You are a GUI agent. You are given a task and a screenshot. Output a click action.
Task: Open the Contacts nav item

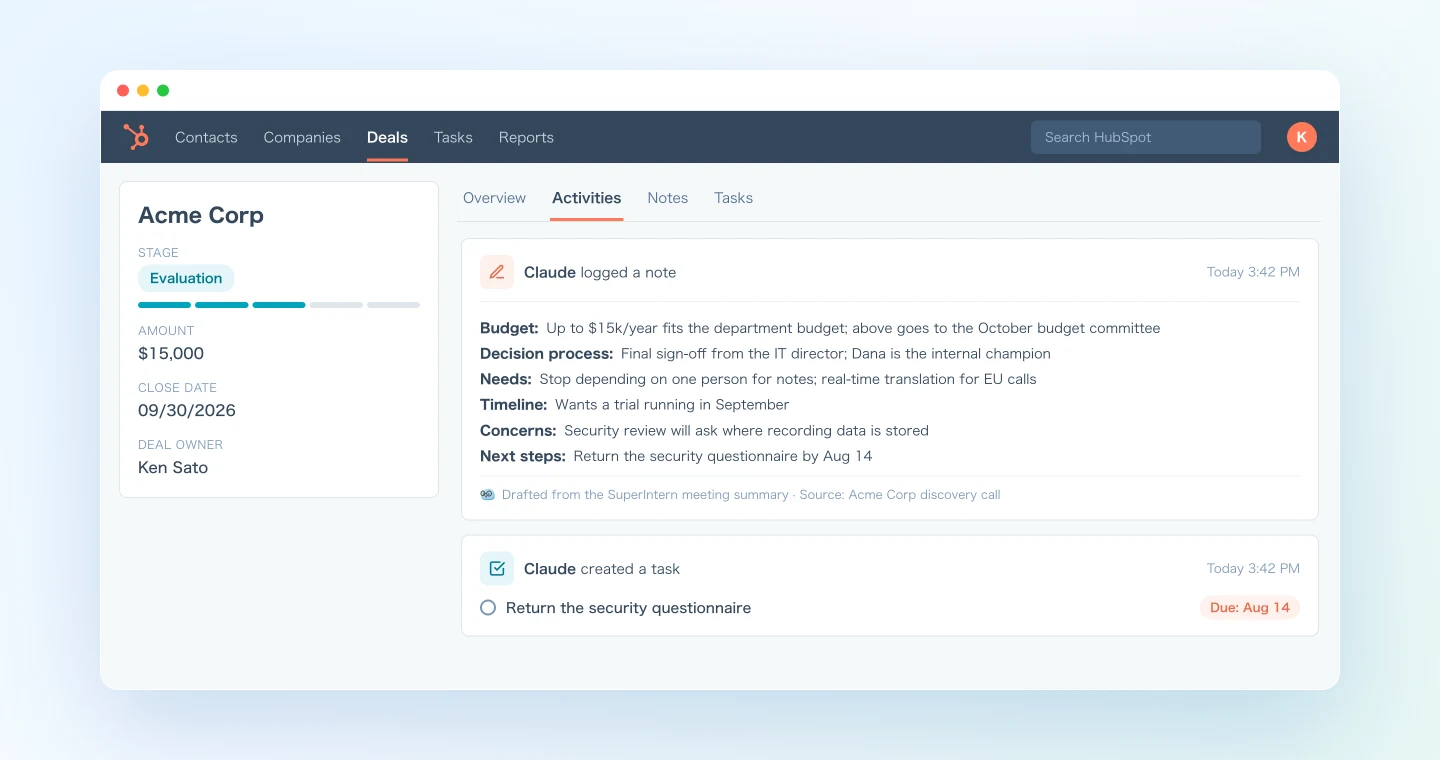click(x=206, y=137)
